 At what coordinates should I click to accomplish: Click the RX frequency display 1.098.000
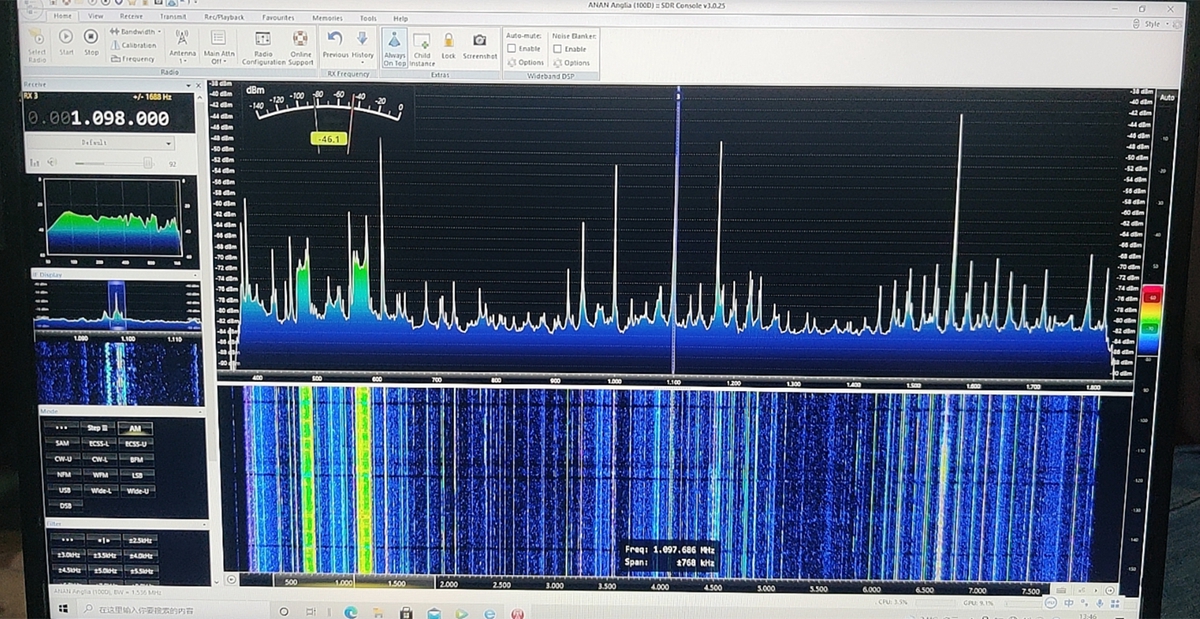point(99,119)
